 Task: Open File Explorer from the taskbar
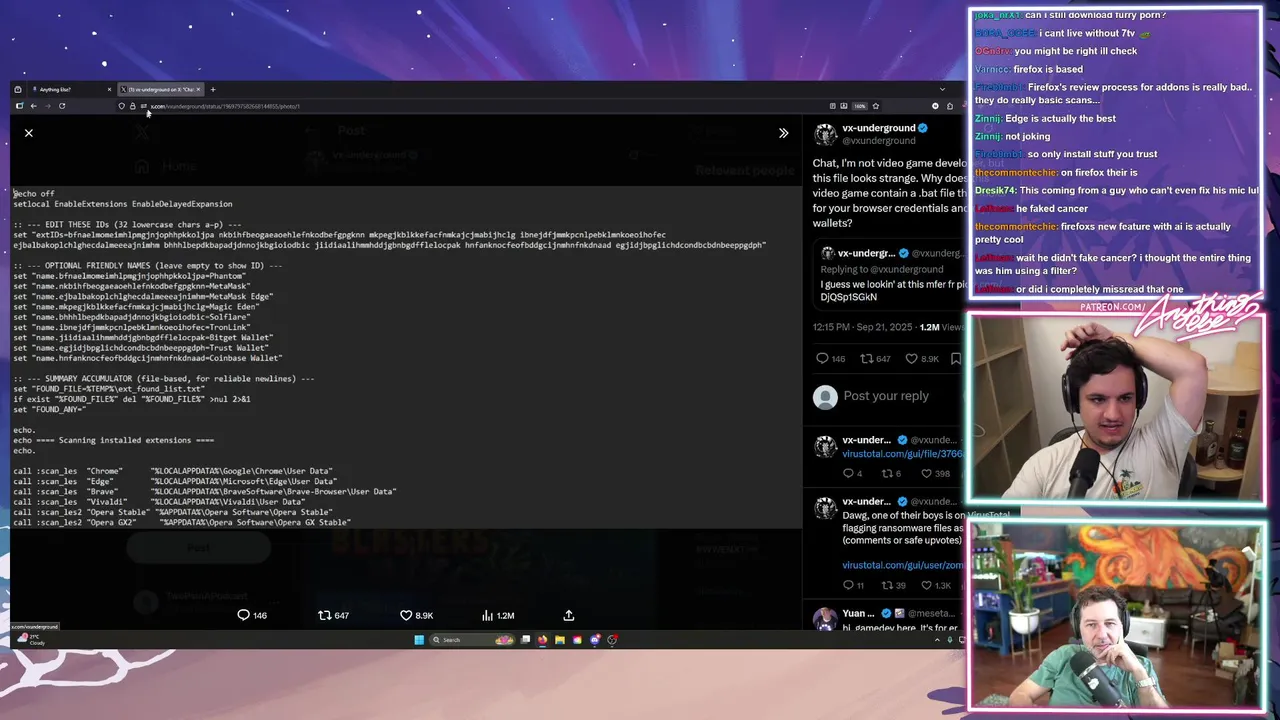coord(560,640)
